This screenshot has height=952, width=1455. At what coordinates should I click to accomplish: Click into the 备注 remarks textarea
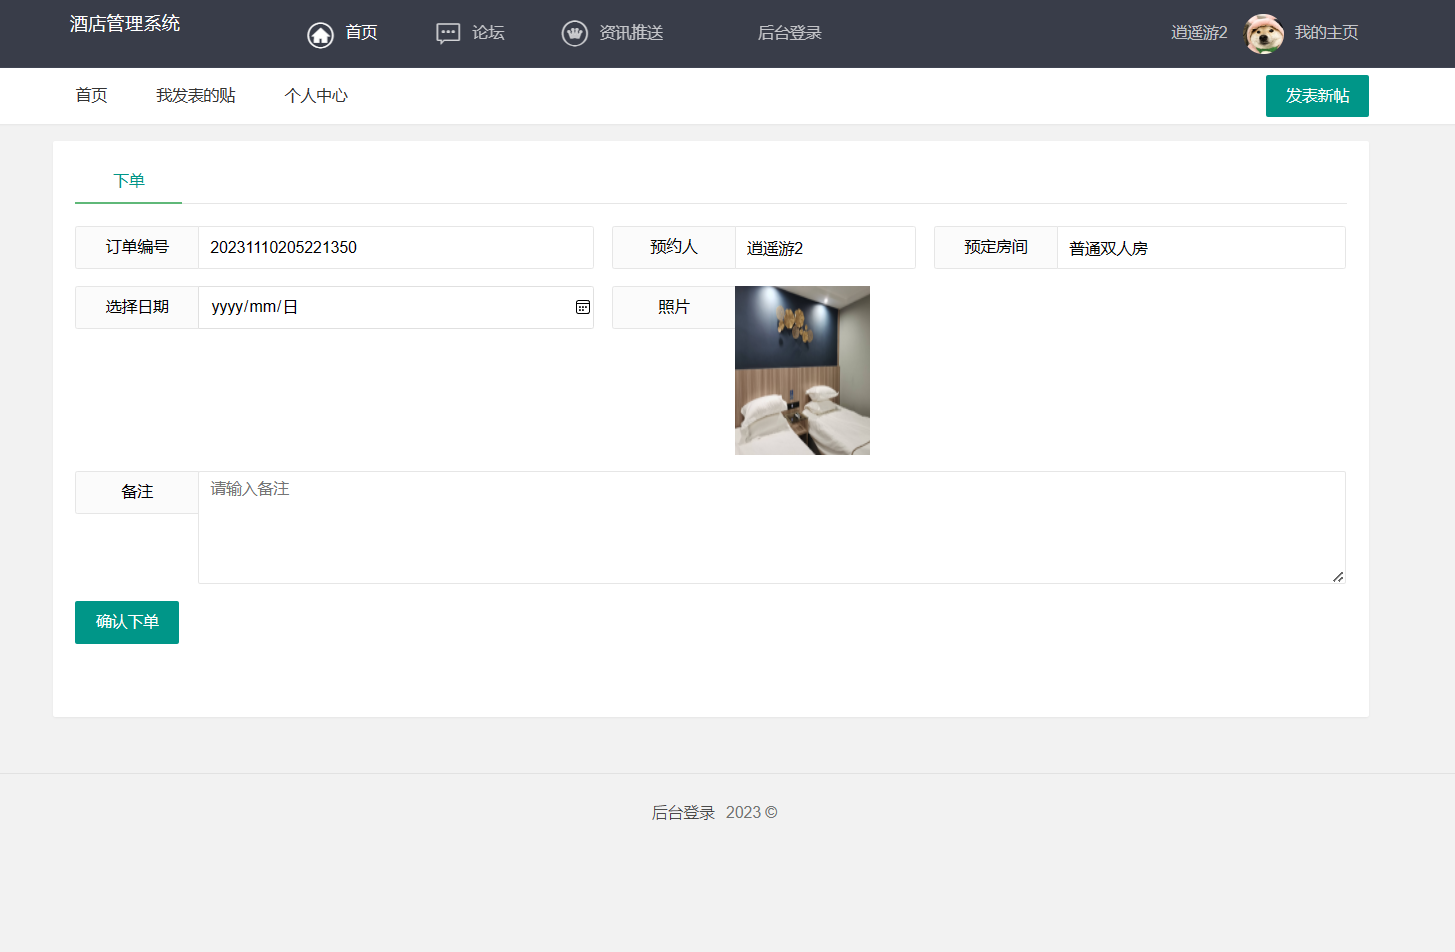pos(771,527)
